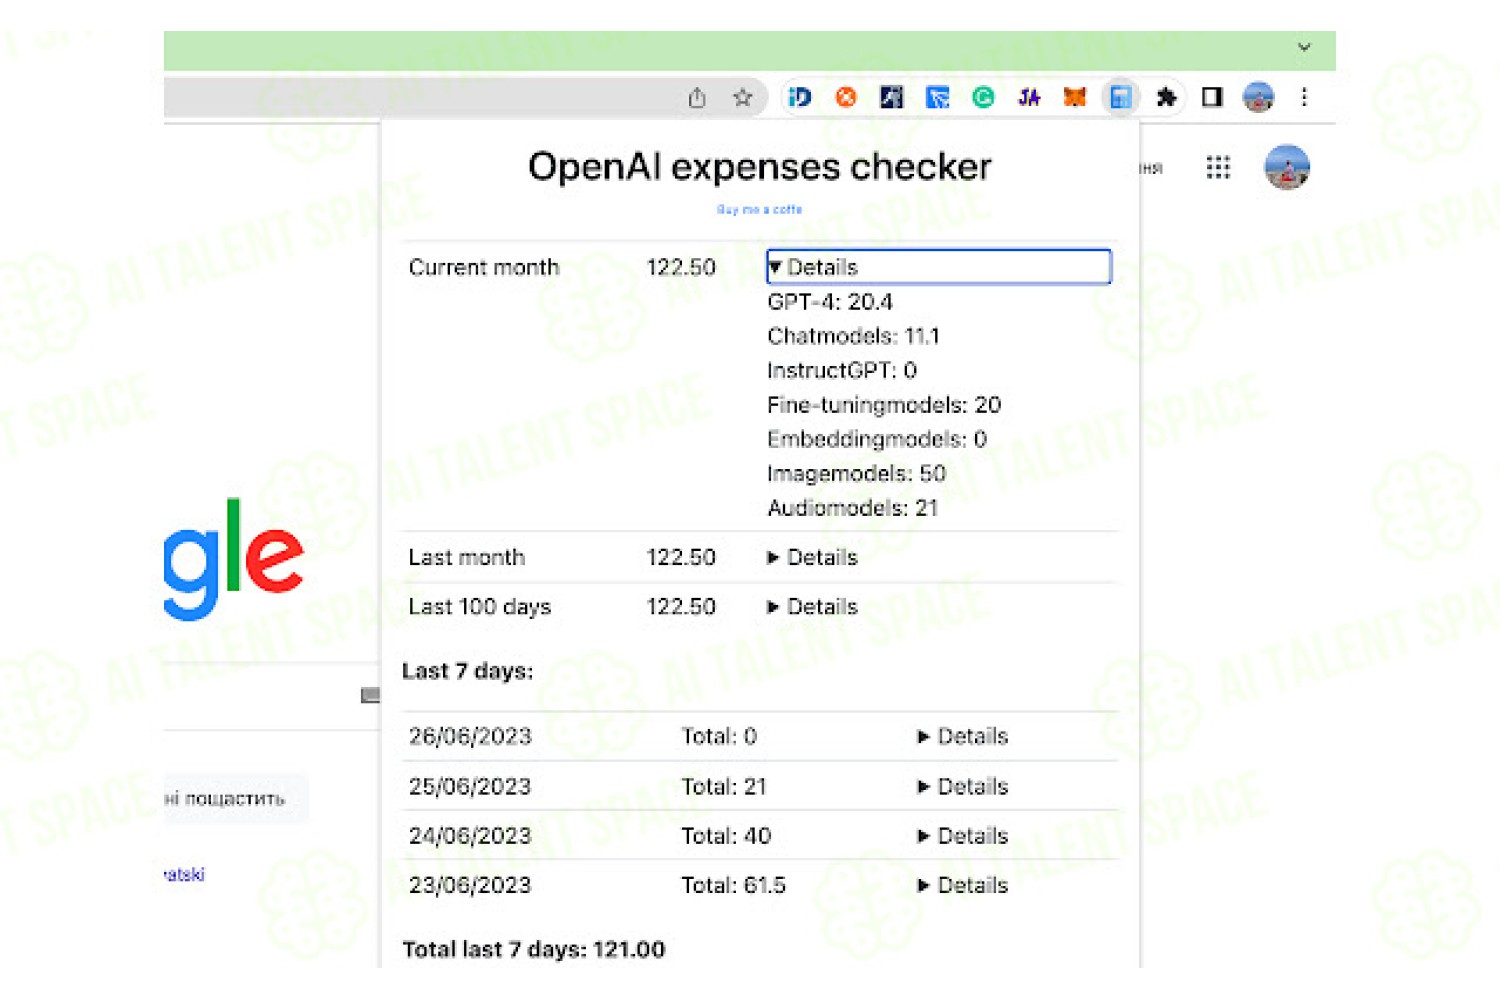Image resolution: width=1500 pixels, height=1000 pixels.
Task: Expand Details for 26/06/2023
Action: point(963,736)
